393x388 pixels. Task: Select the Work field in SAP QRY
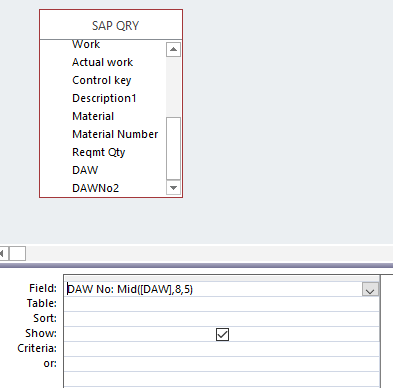pos(86,44)
